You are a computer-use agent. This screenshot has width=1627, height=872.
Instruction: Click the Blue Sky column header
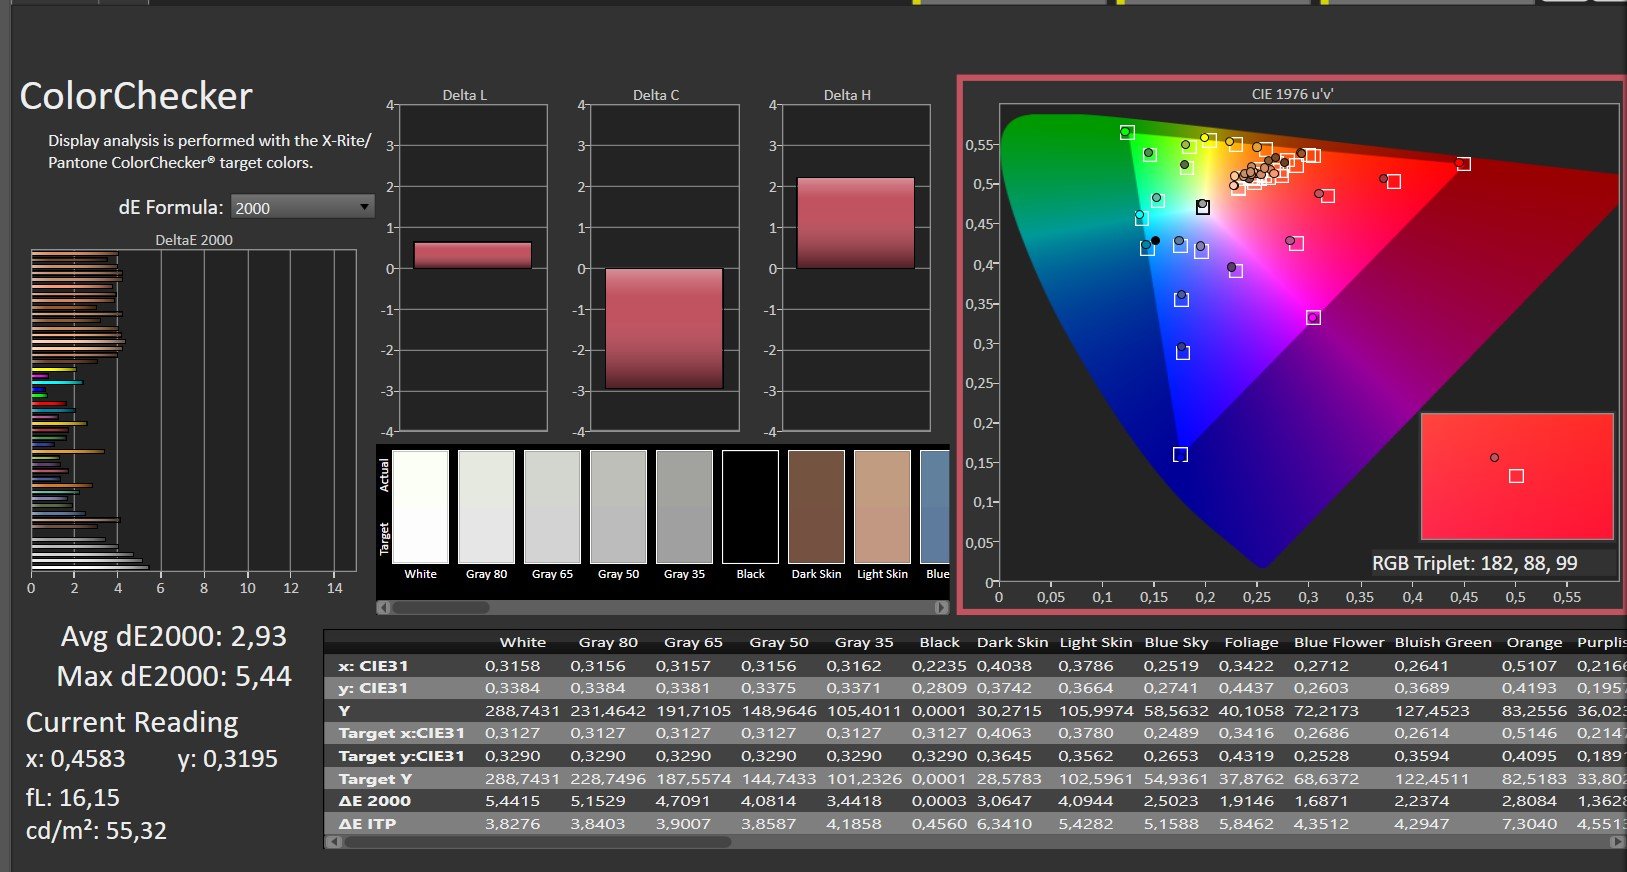tap(1176, 642)
